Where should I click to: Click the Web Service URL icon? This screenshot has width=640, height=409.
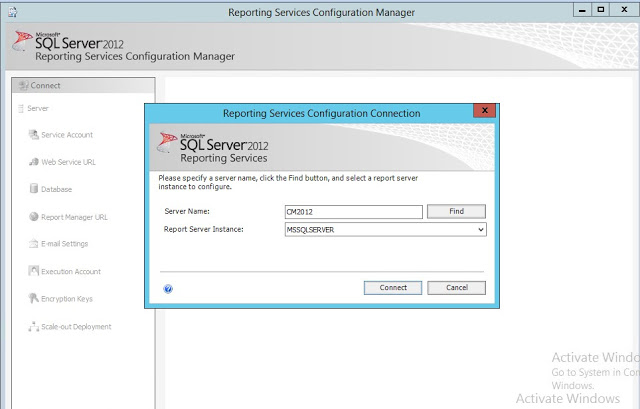(33, 162)
